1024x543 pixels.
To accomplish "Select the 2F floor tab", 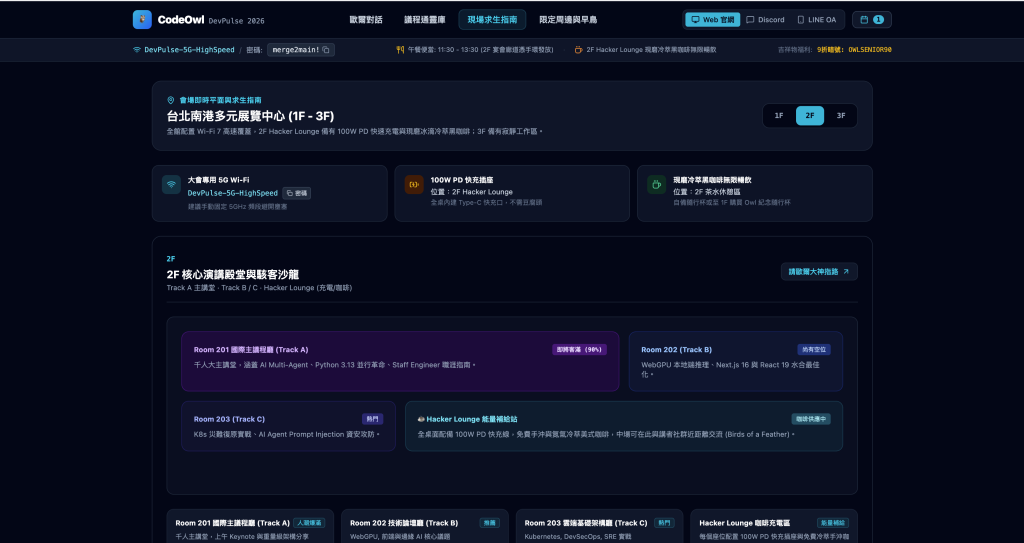I will pyautogui.click(x=810, y=116).
